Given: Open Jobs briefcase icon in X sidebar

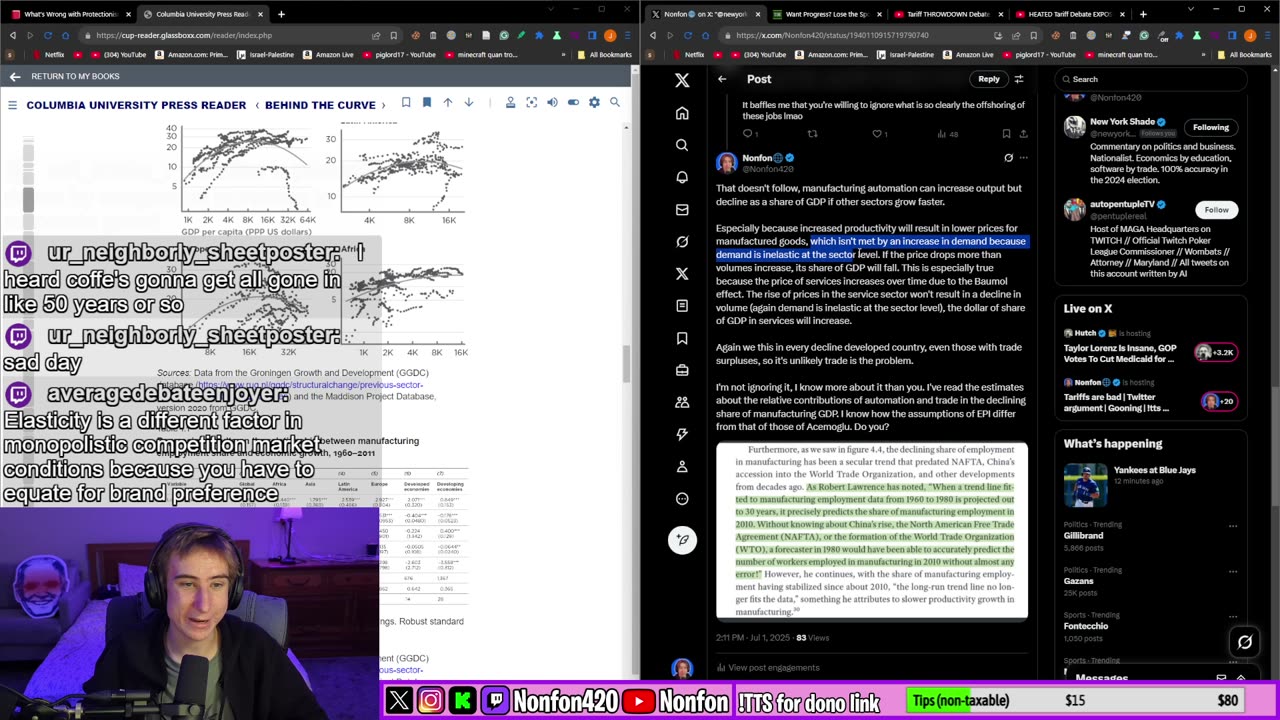Looking at the screenshot, I should [682, 370].
